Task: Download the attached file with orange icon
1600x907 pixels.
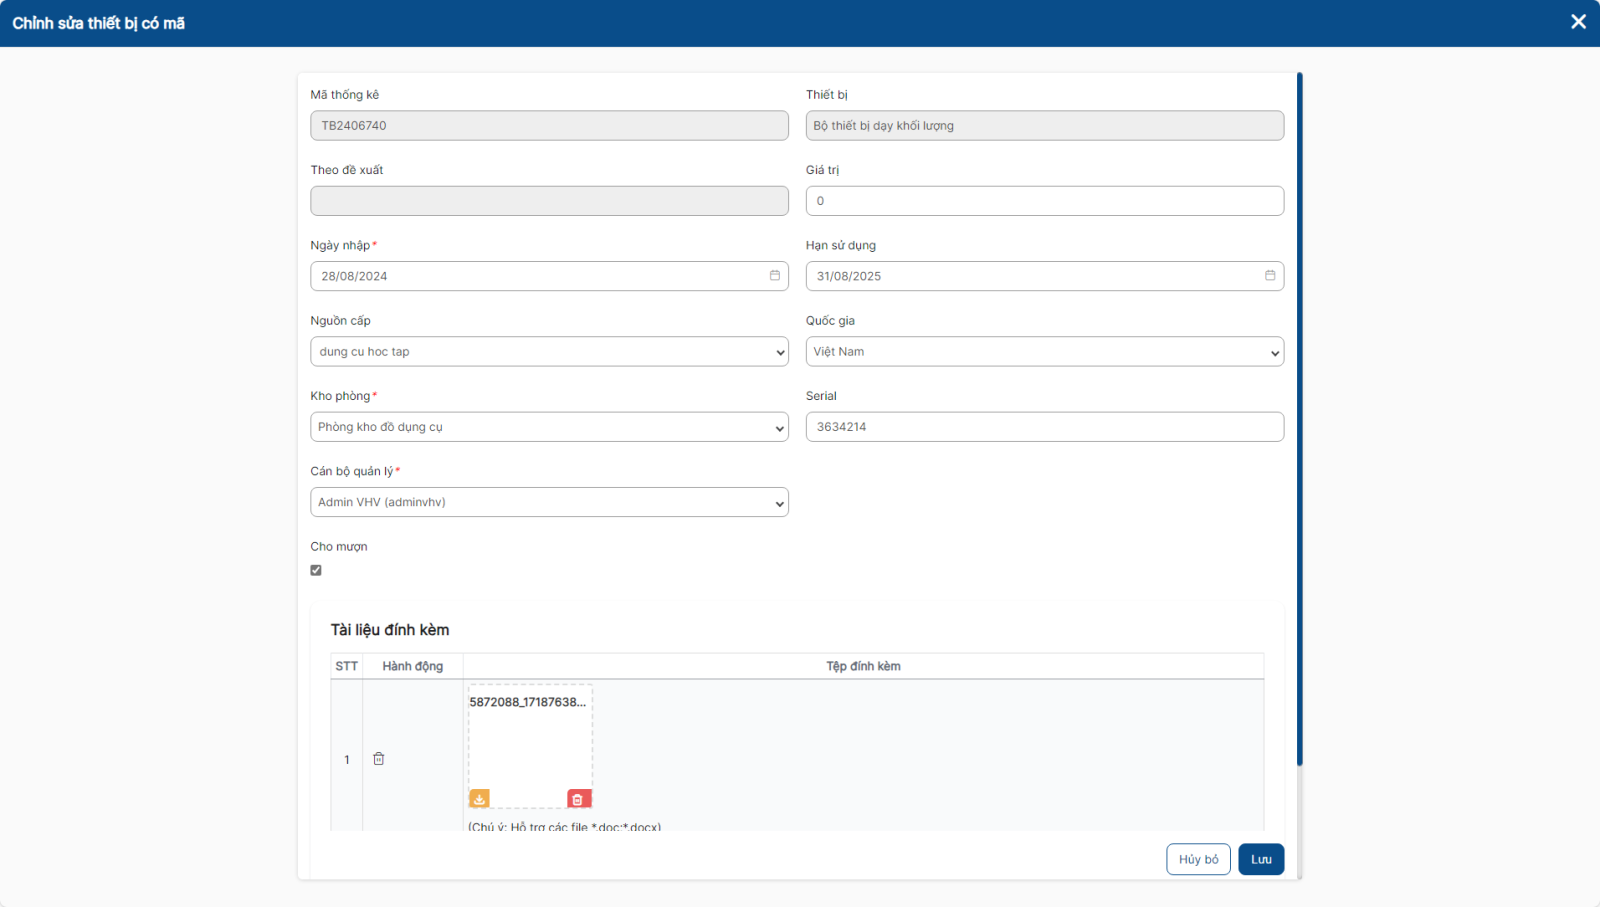Action: pyautogui.click(x=479, y=799)
